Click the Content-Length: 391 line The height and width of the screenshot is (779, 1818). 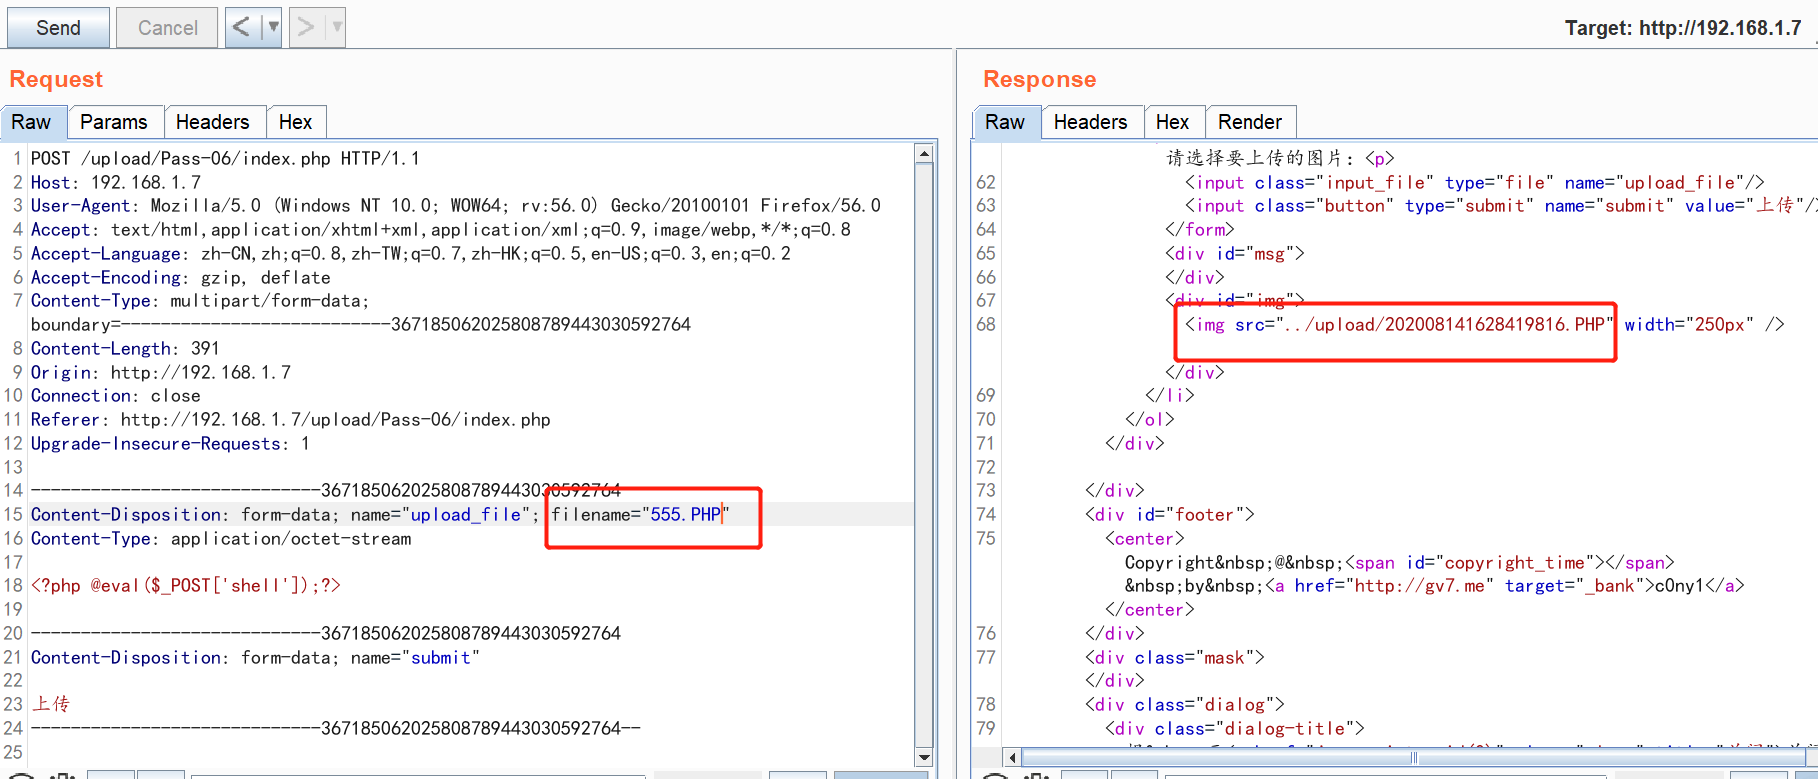coord(125,348)
